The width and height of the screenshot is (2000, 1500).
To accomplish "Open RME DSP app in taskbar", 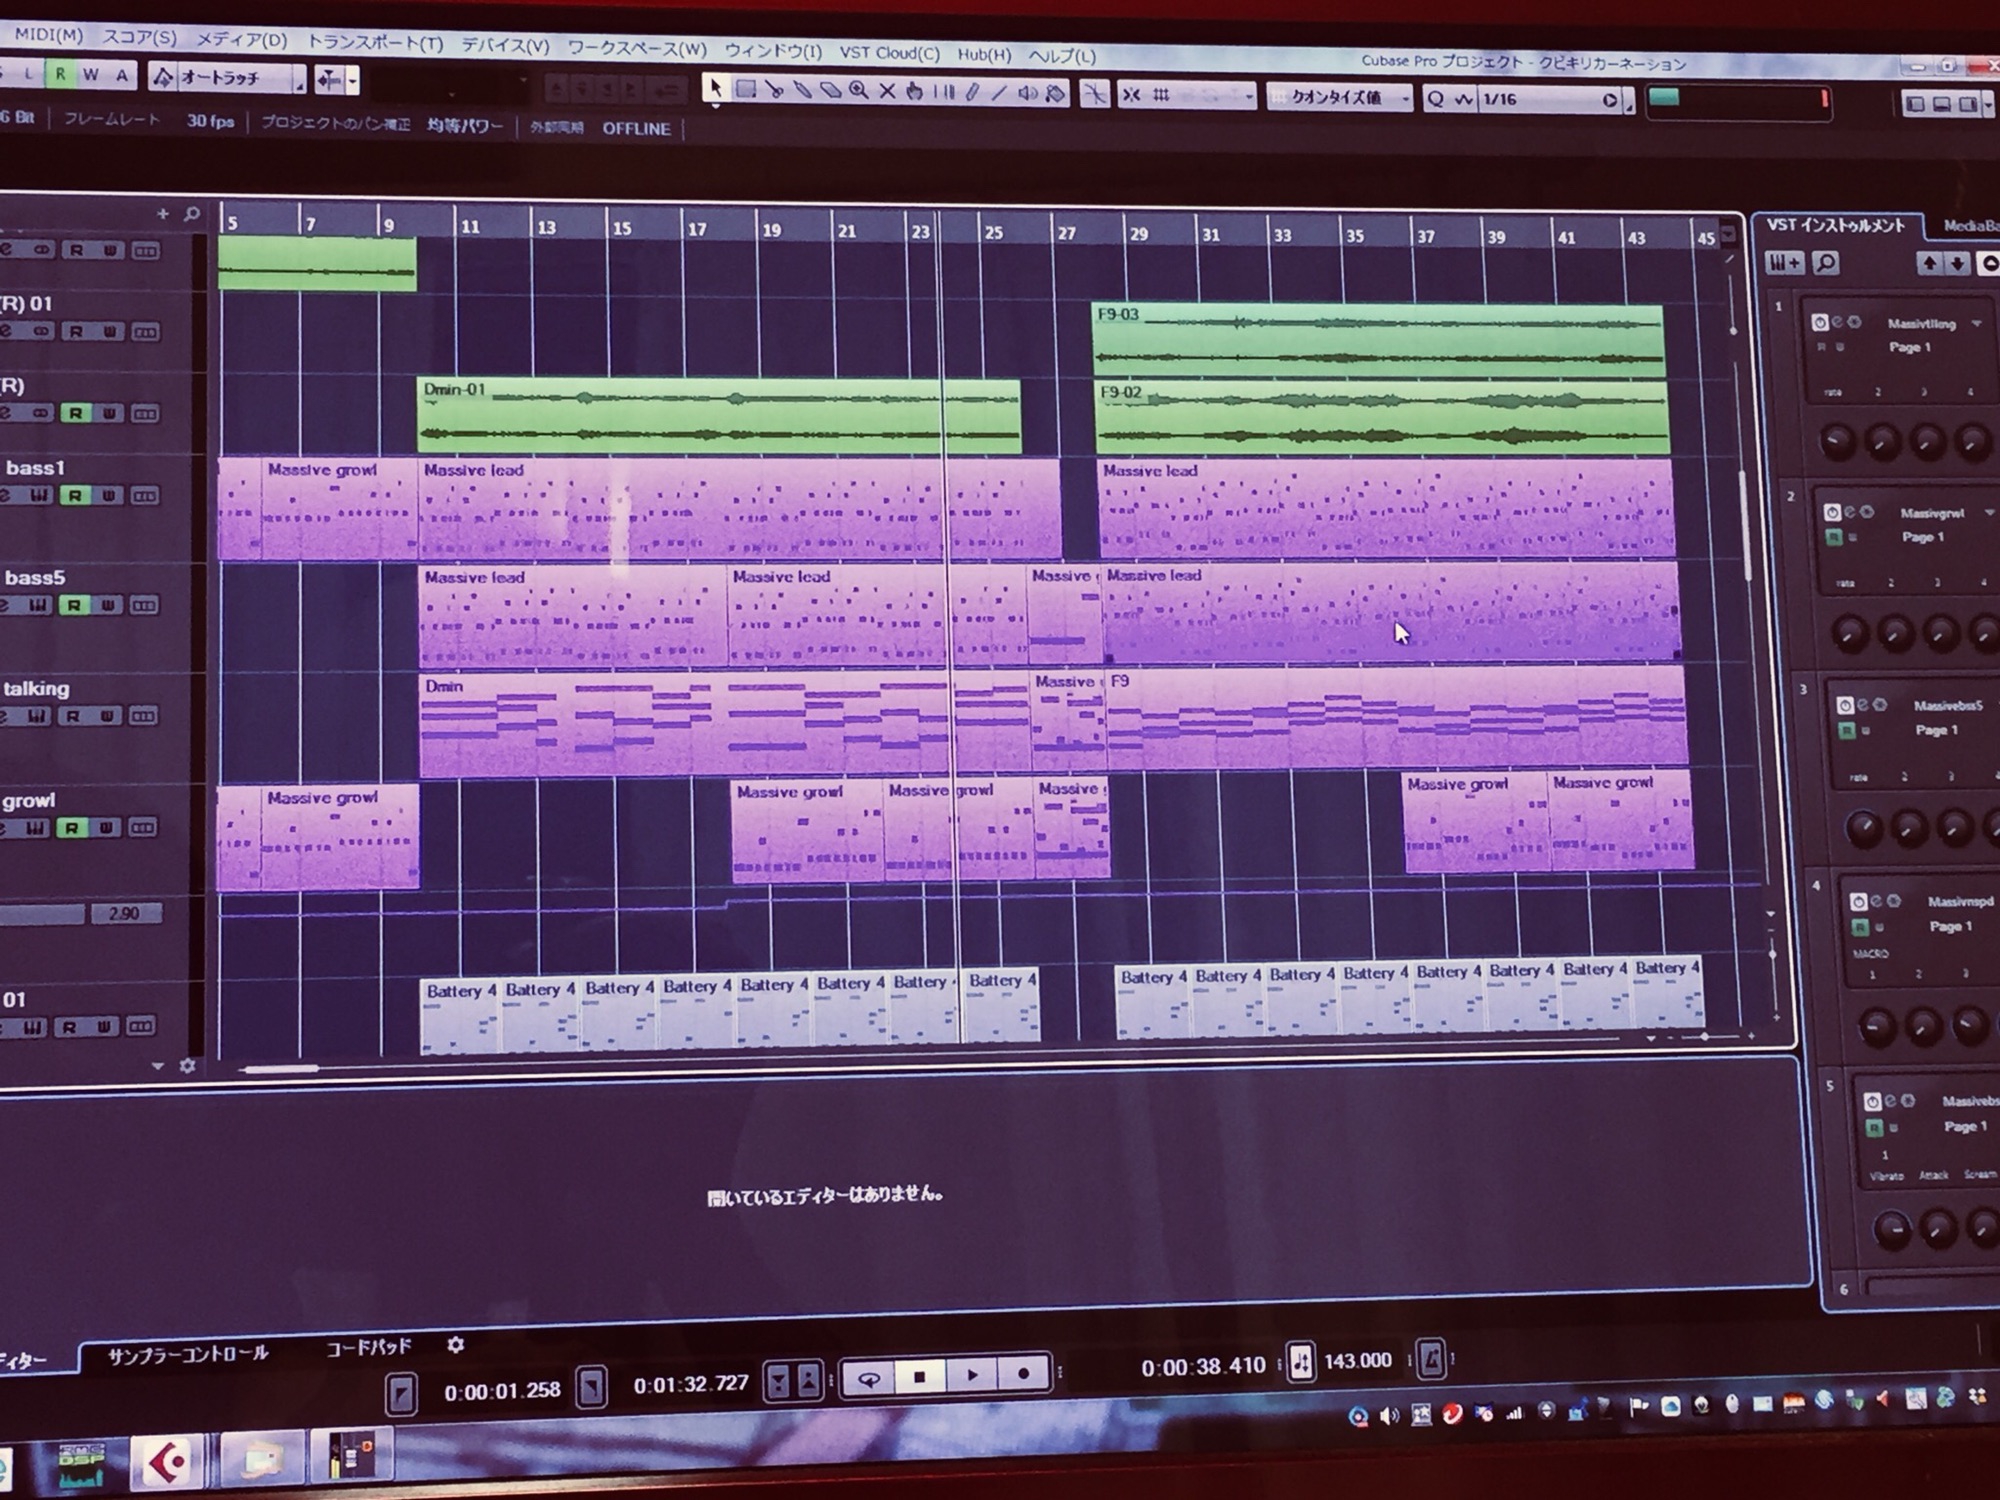I will pos(81,1466).
